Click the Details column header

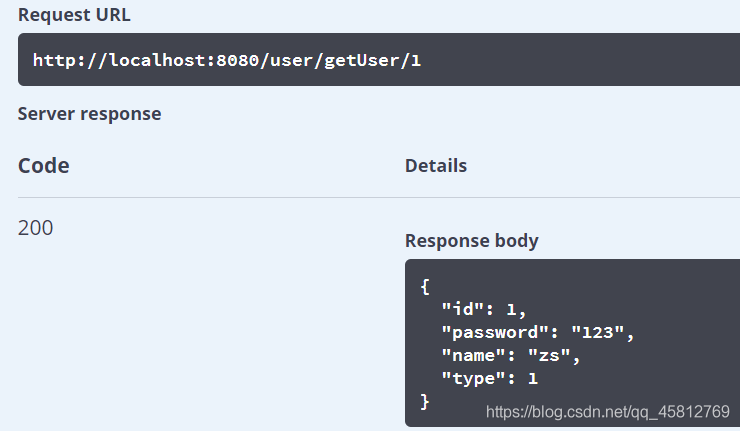point(436,166)
